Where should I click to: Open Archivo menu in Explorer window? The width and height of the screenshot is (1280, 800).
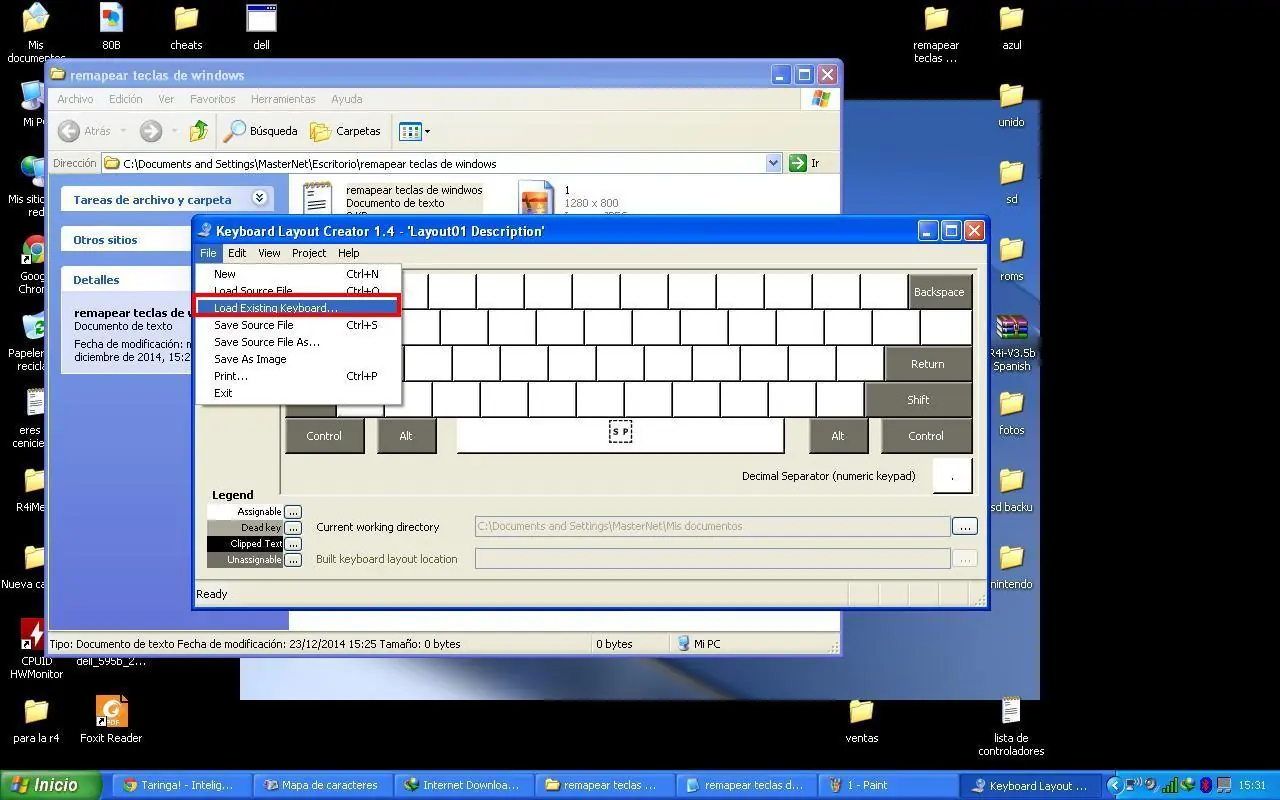coord(75,99)
